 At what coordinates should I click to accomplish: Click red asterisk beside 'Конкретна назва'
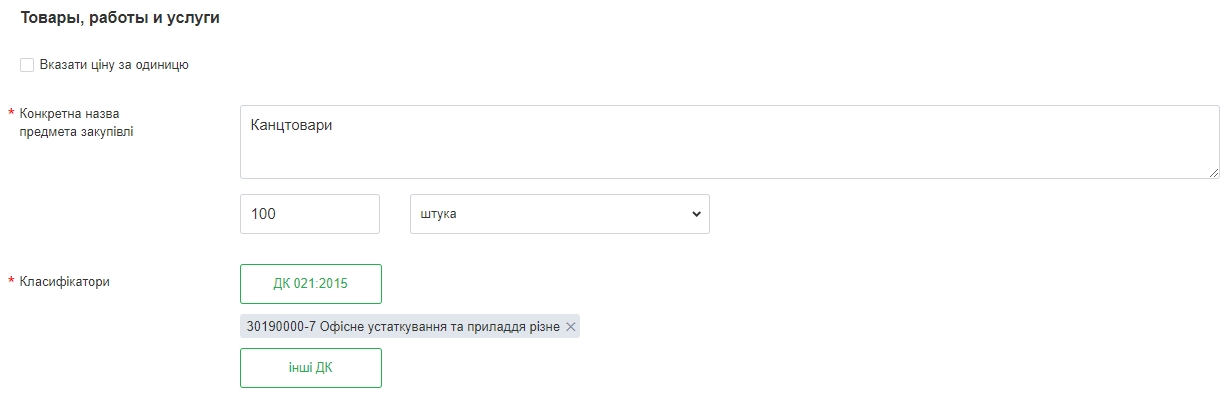11,114
